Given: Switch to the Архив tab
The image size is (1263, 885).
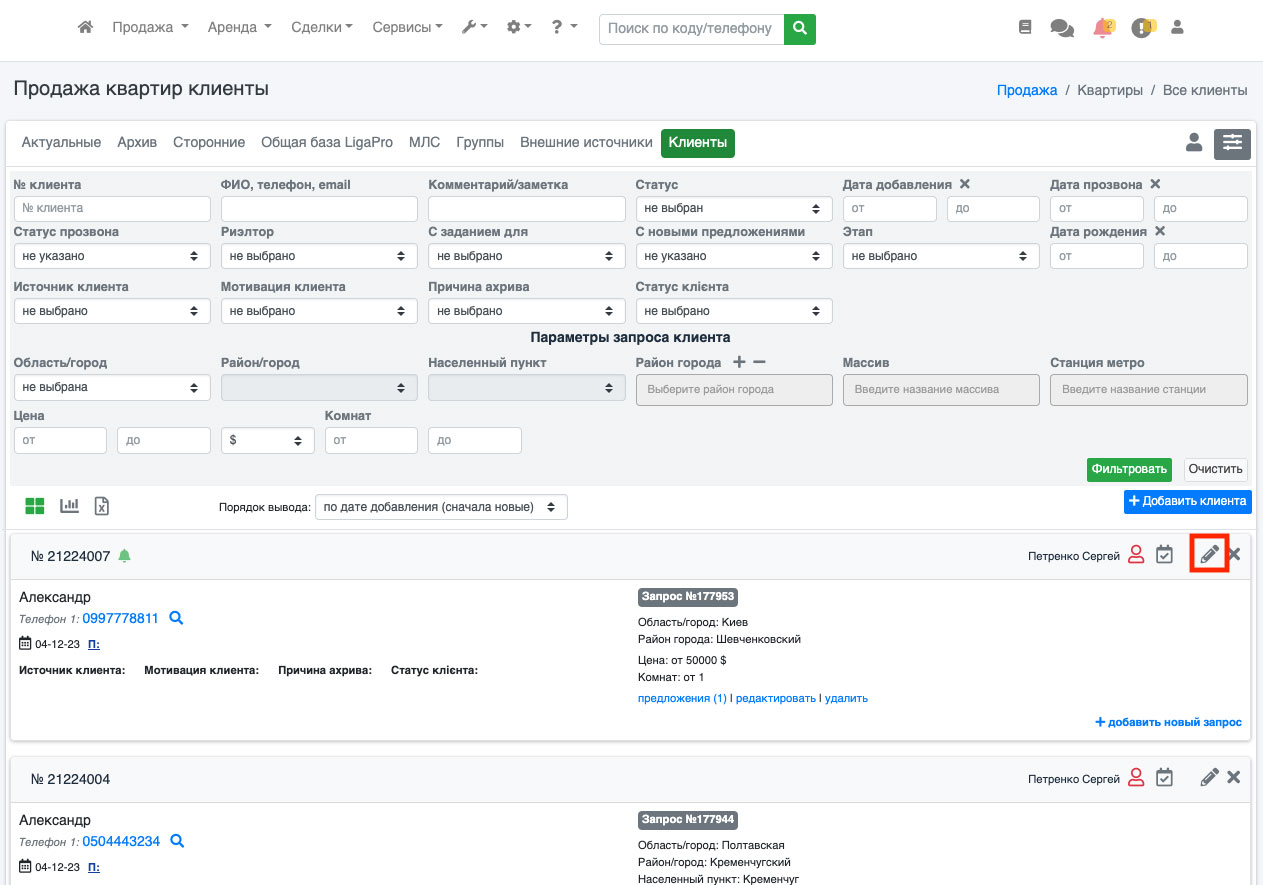Looking at the screenshot, I should point(137,142).
